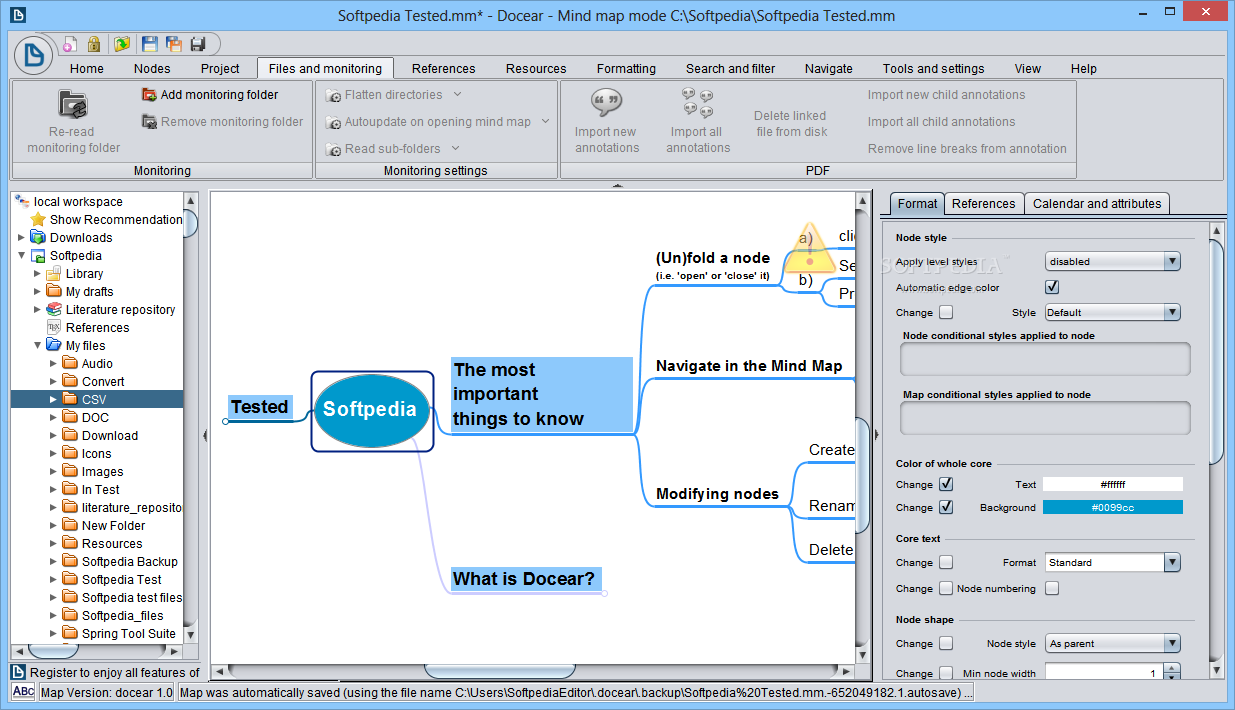This screenshot has height=710, width=1235.
Task: Click the dark save-all floppy icon
Action: pyautogui.click(x=198, y=44)
